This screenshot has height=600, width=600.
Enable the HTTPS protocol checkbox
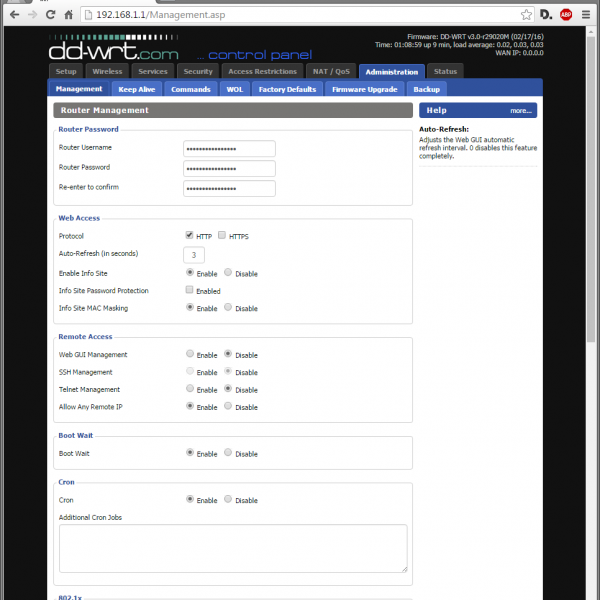(x=222, y=235)
